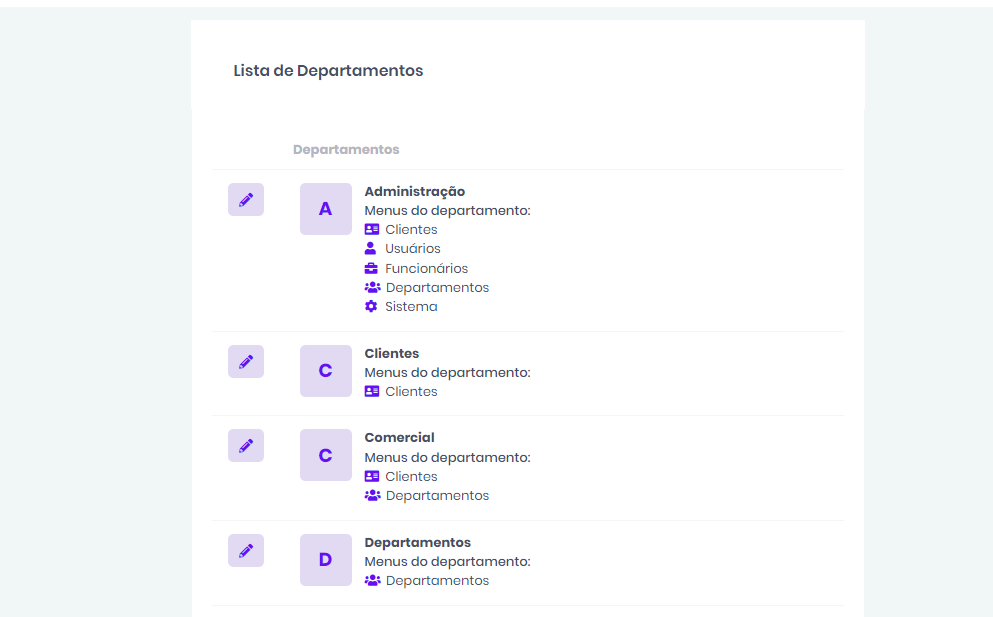This screenshot has width=993, height=617.
Task: Select the 'D' avatar for Departamentos
Action: coord(325,560)
